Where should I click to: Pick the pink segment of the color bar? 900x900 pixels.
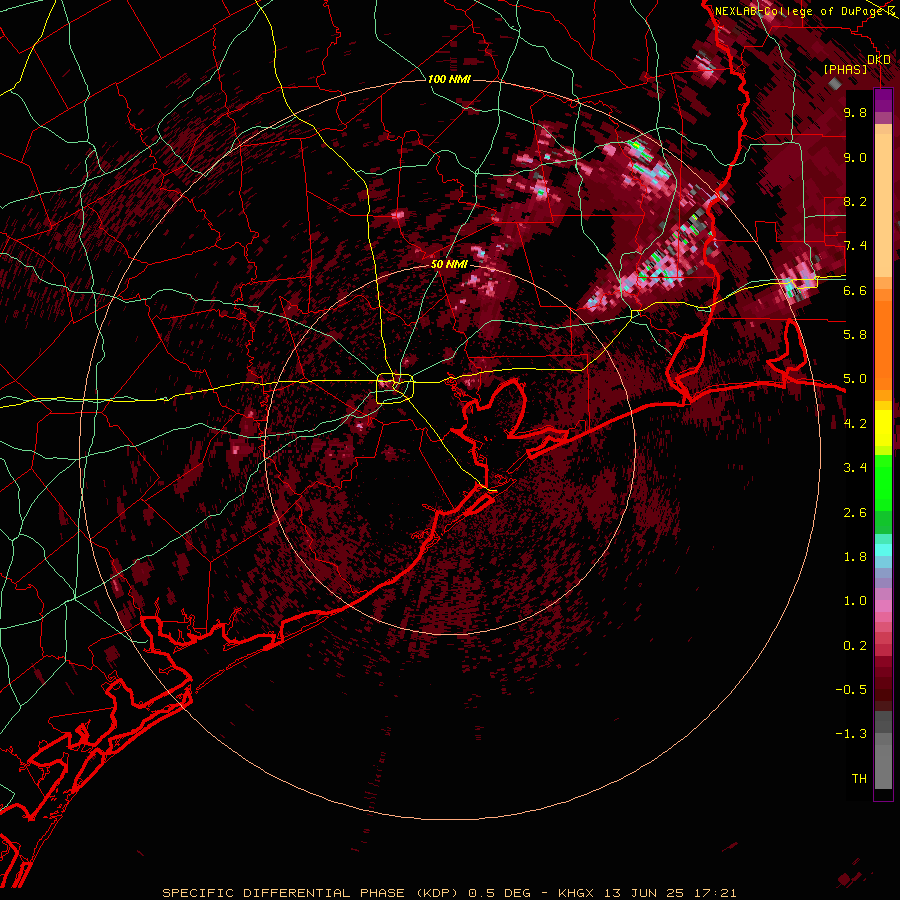point(883,606)
